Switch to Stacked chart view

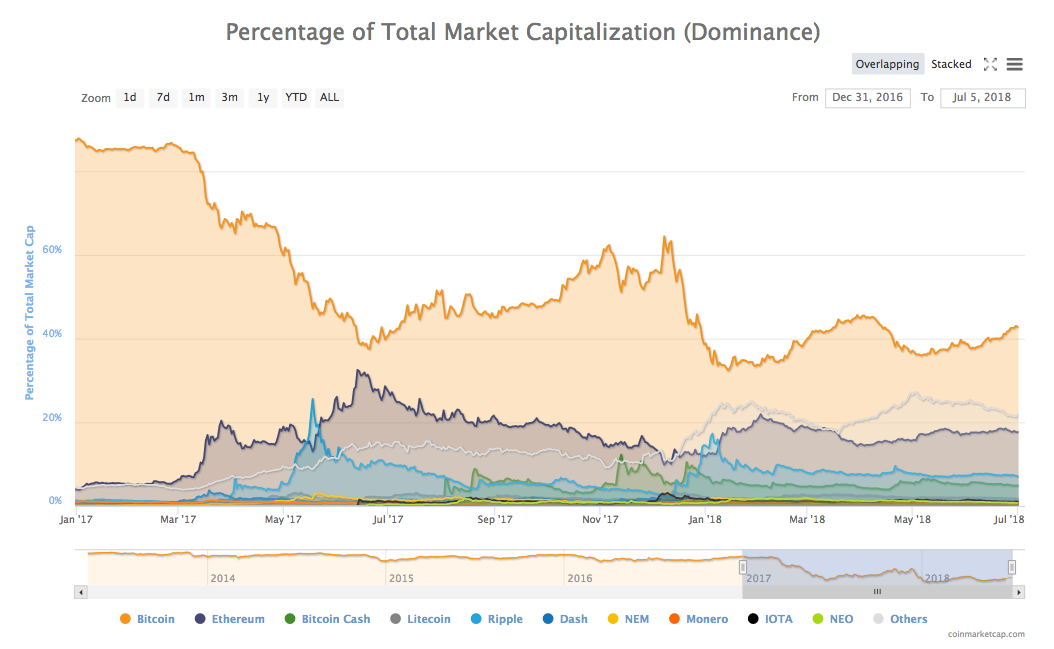pyautogui.click(x=951, y=64)
